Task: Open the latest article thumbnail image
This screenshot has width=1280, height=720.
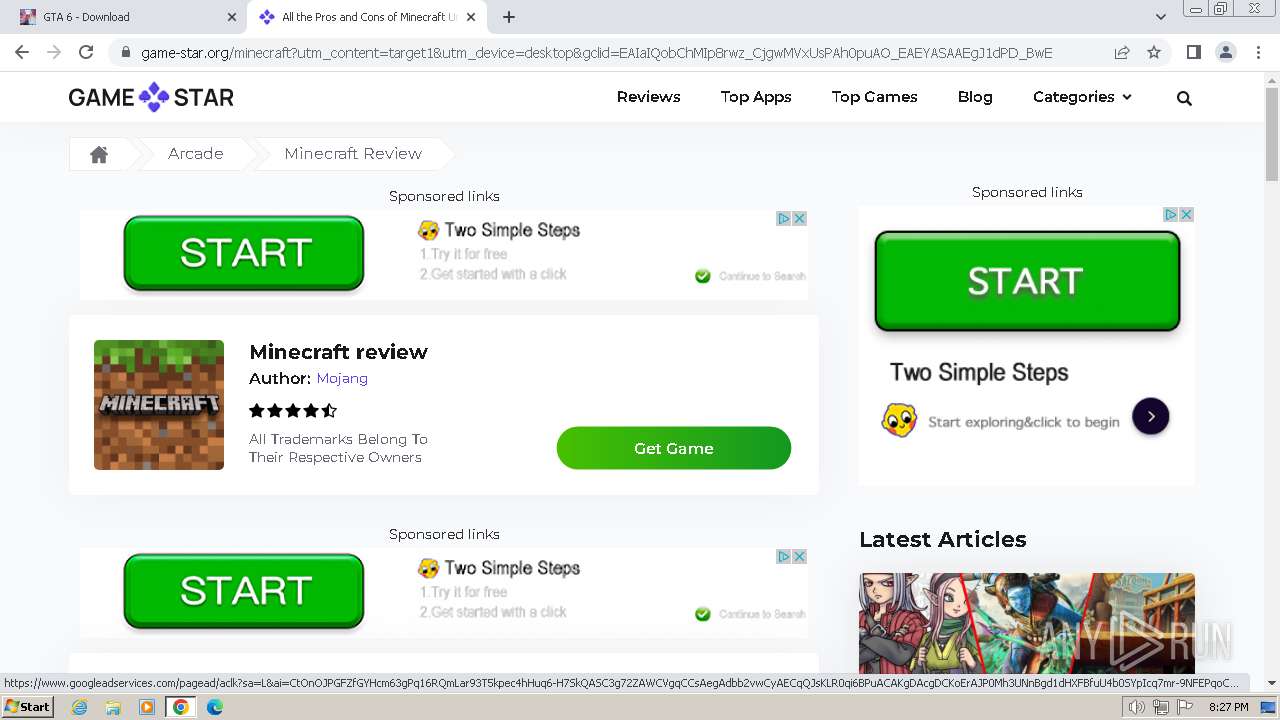Action: click(x=1027, y=623)
